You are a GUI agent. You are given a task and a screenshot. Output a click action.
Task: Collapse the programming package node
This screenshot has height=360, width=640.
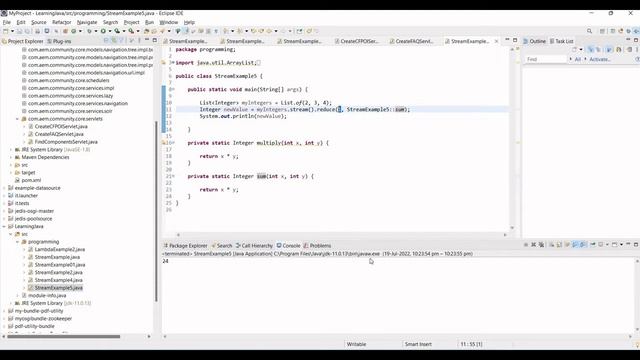point(17,242)
